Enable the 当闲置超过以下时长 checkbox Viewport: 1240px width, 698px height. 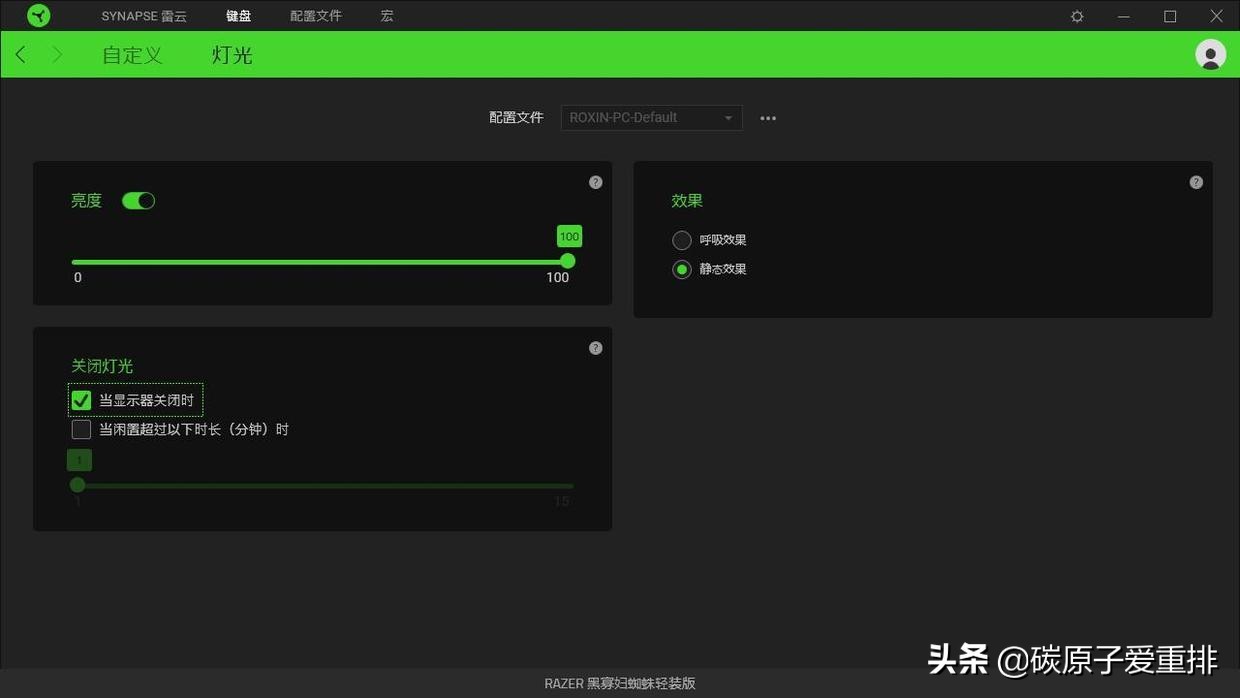coord(81,428)
